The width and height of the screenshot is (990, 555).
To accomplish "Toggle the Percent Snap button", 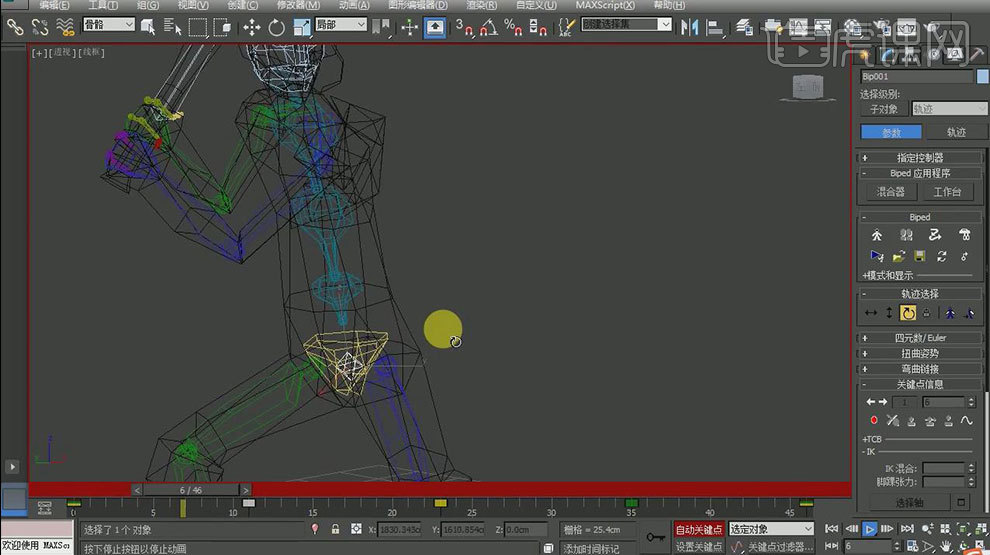I will pos(513,27).
